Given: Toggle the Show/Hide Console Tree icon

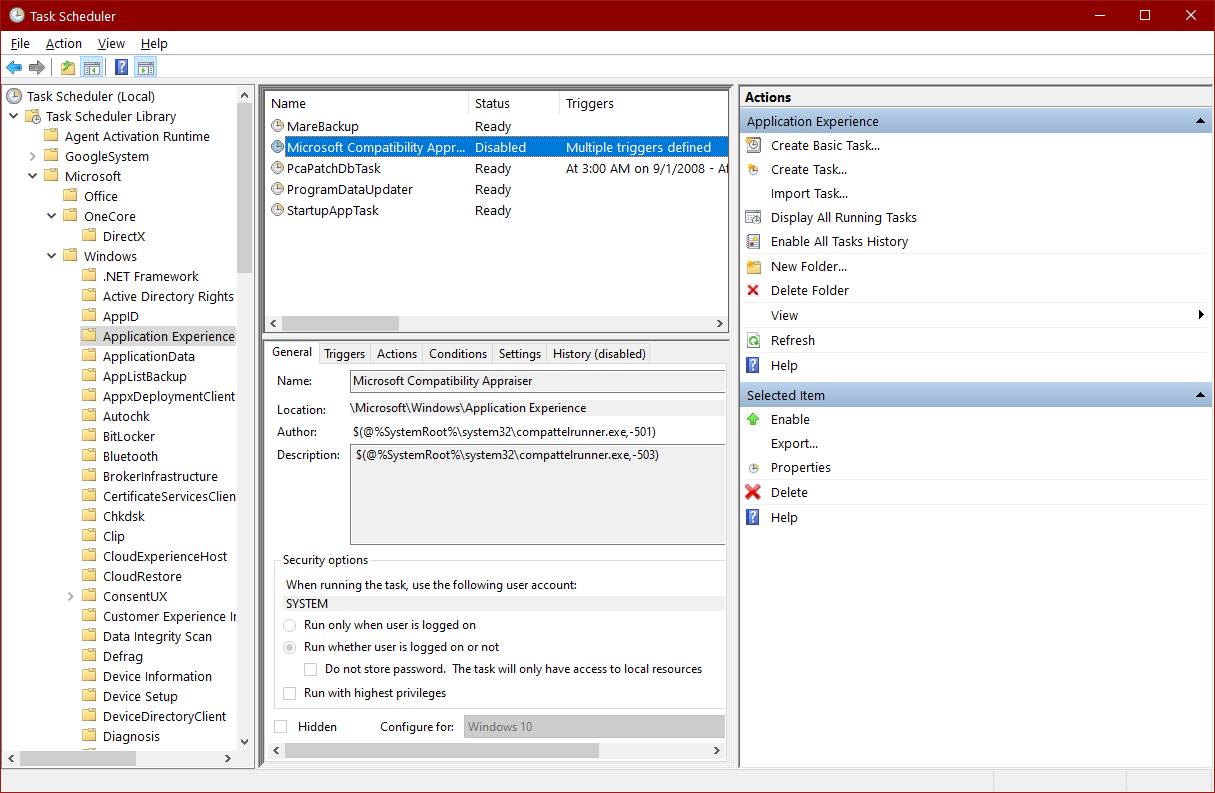Looking at the screenshot, I should click(91, 68).
